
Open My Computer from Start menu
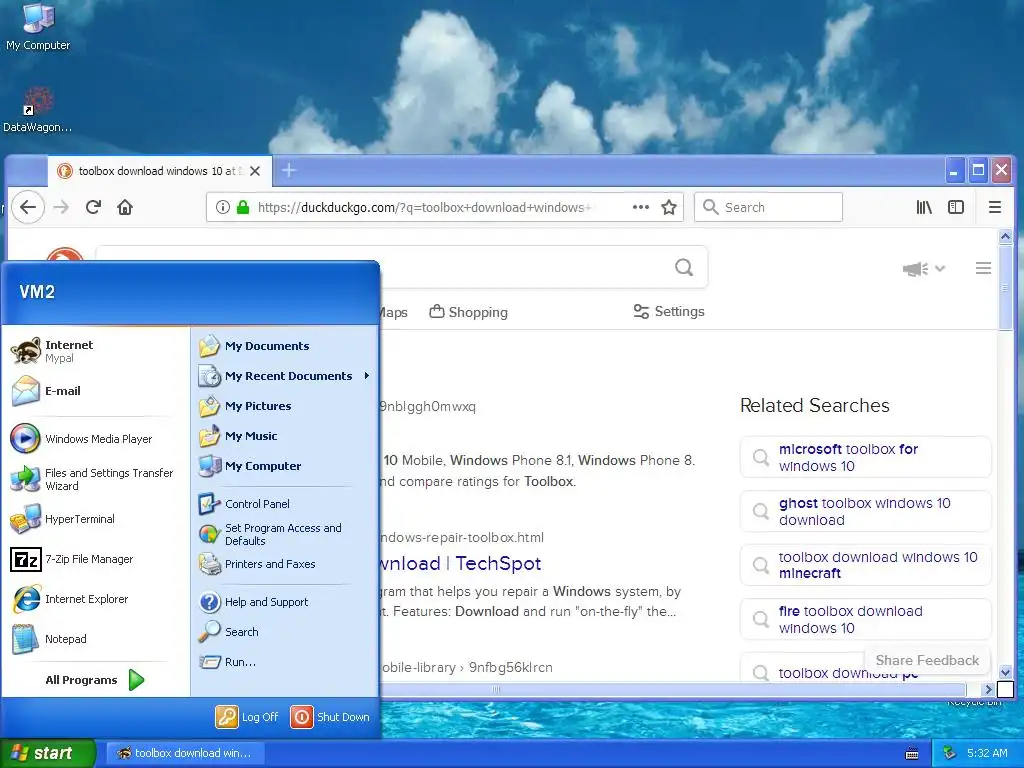[x=285, y=466]
